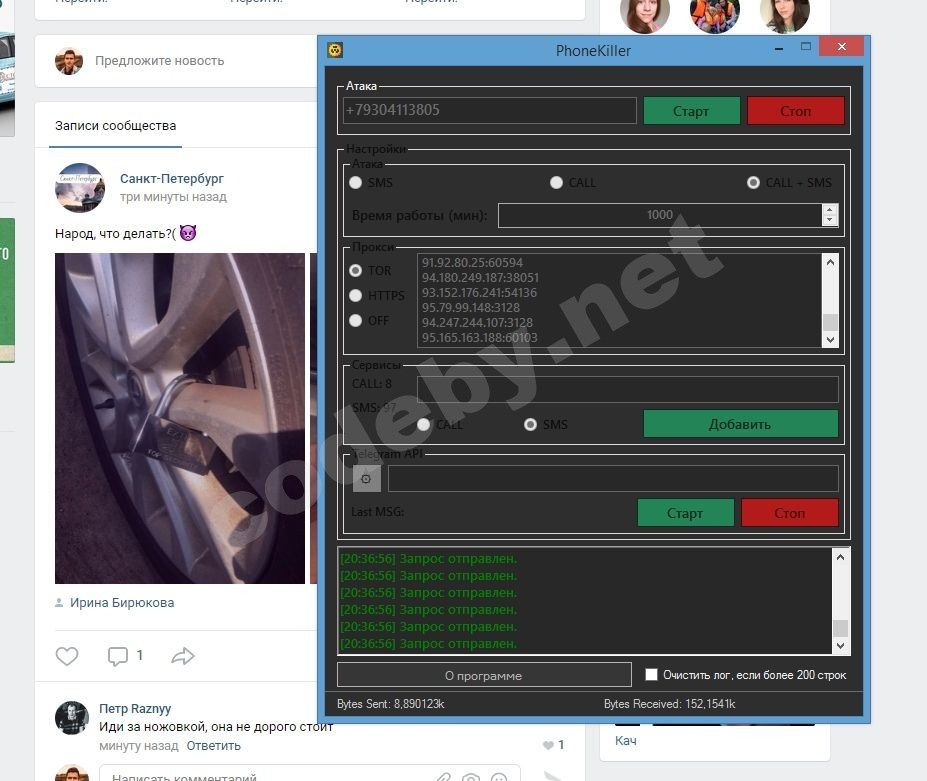Choose HTTPS proxy option

355,296
